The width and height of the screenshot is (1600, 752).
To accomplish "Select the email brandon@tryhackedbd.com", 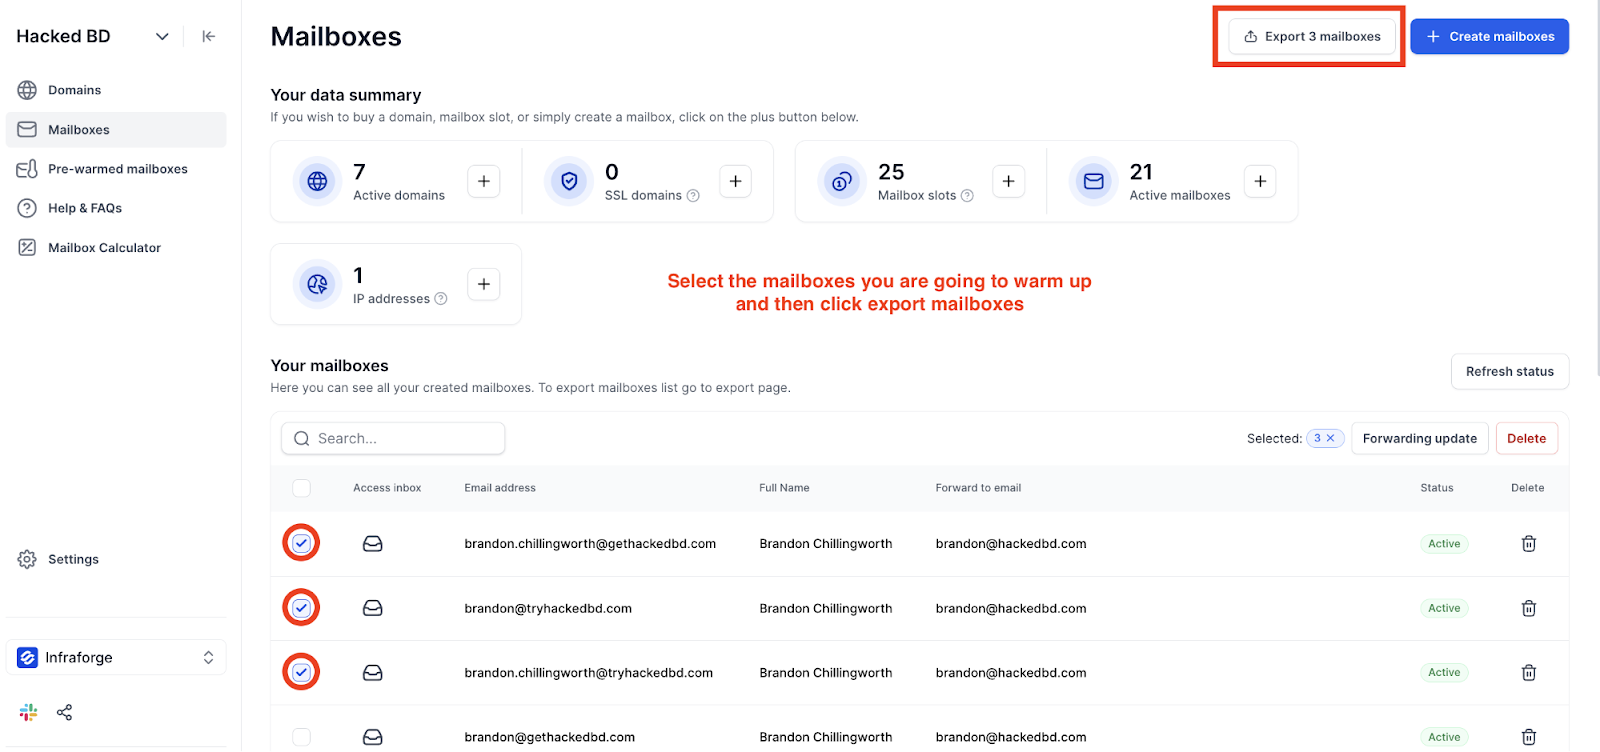I will pos(548,608).
